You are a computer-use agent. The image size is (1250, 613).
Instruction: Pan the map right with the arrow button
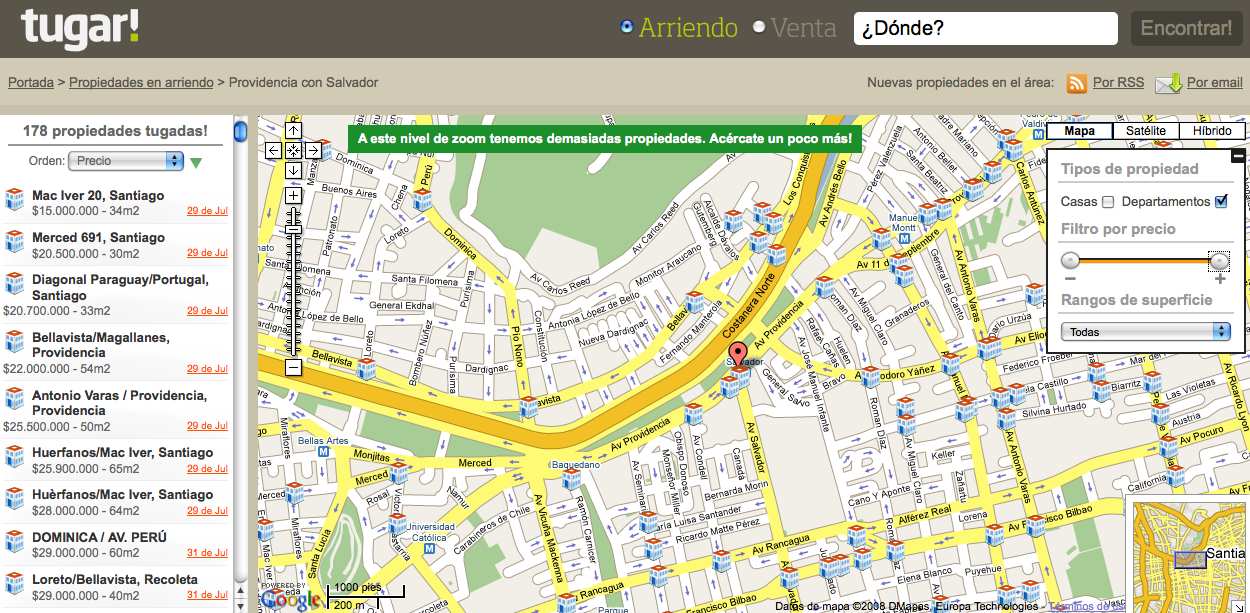click(x=313, y=150)
